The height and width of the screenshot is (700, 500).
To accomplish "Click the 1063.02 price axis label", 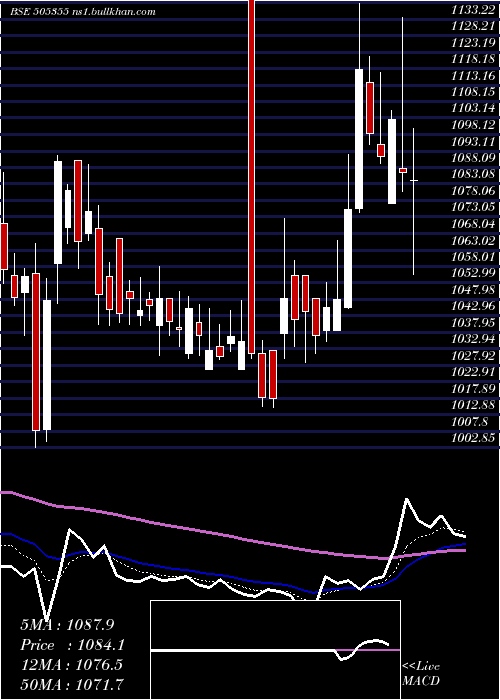I will click(473, 240).
